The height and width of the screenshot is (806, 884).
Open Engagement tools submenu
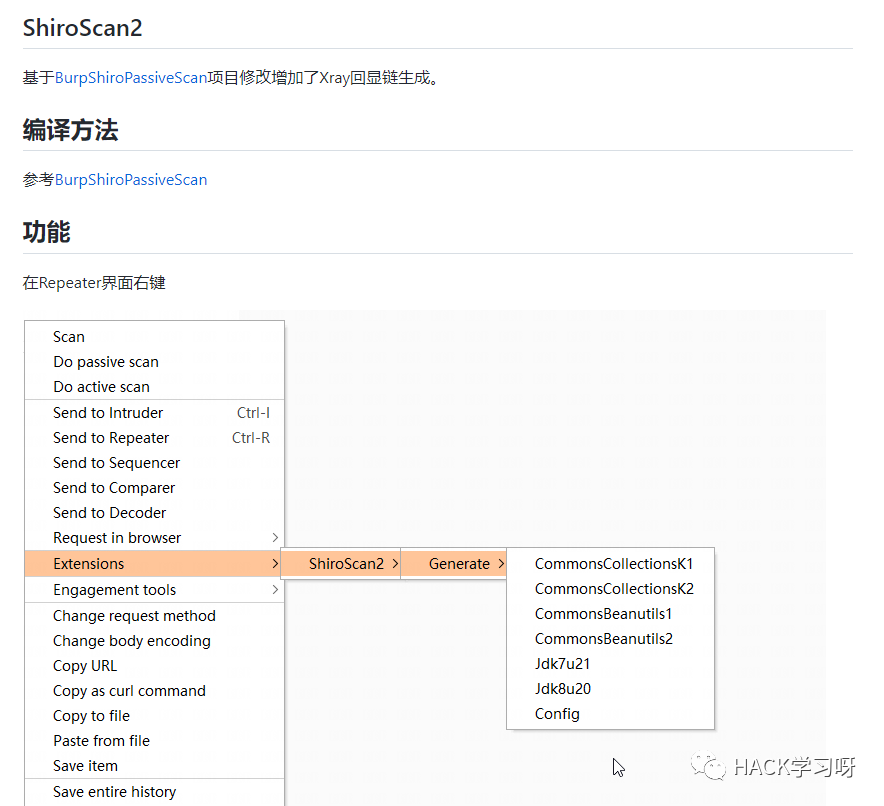154,590
